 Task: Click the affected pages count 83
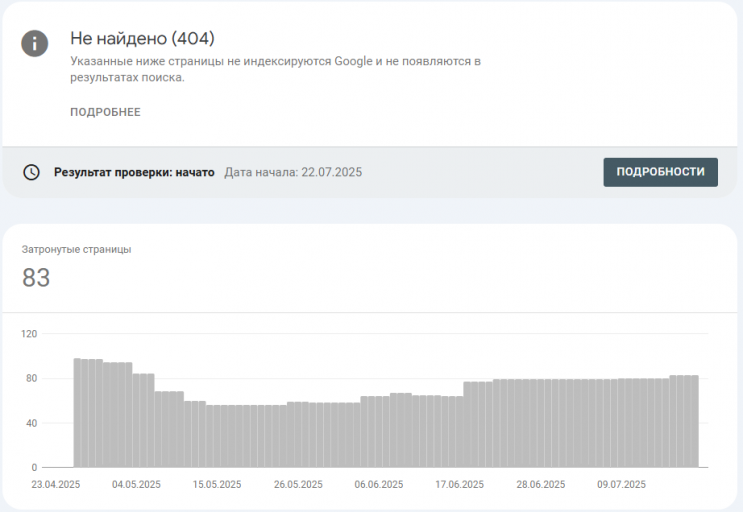36,278
